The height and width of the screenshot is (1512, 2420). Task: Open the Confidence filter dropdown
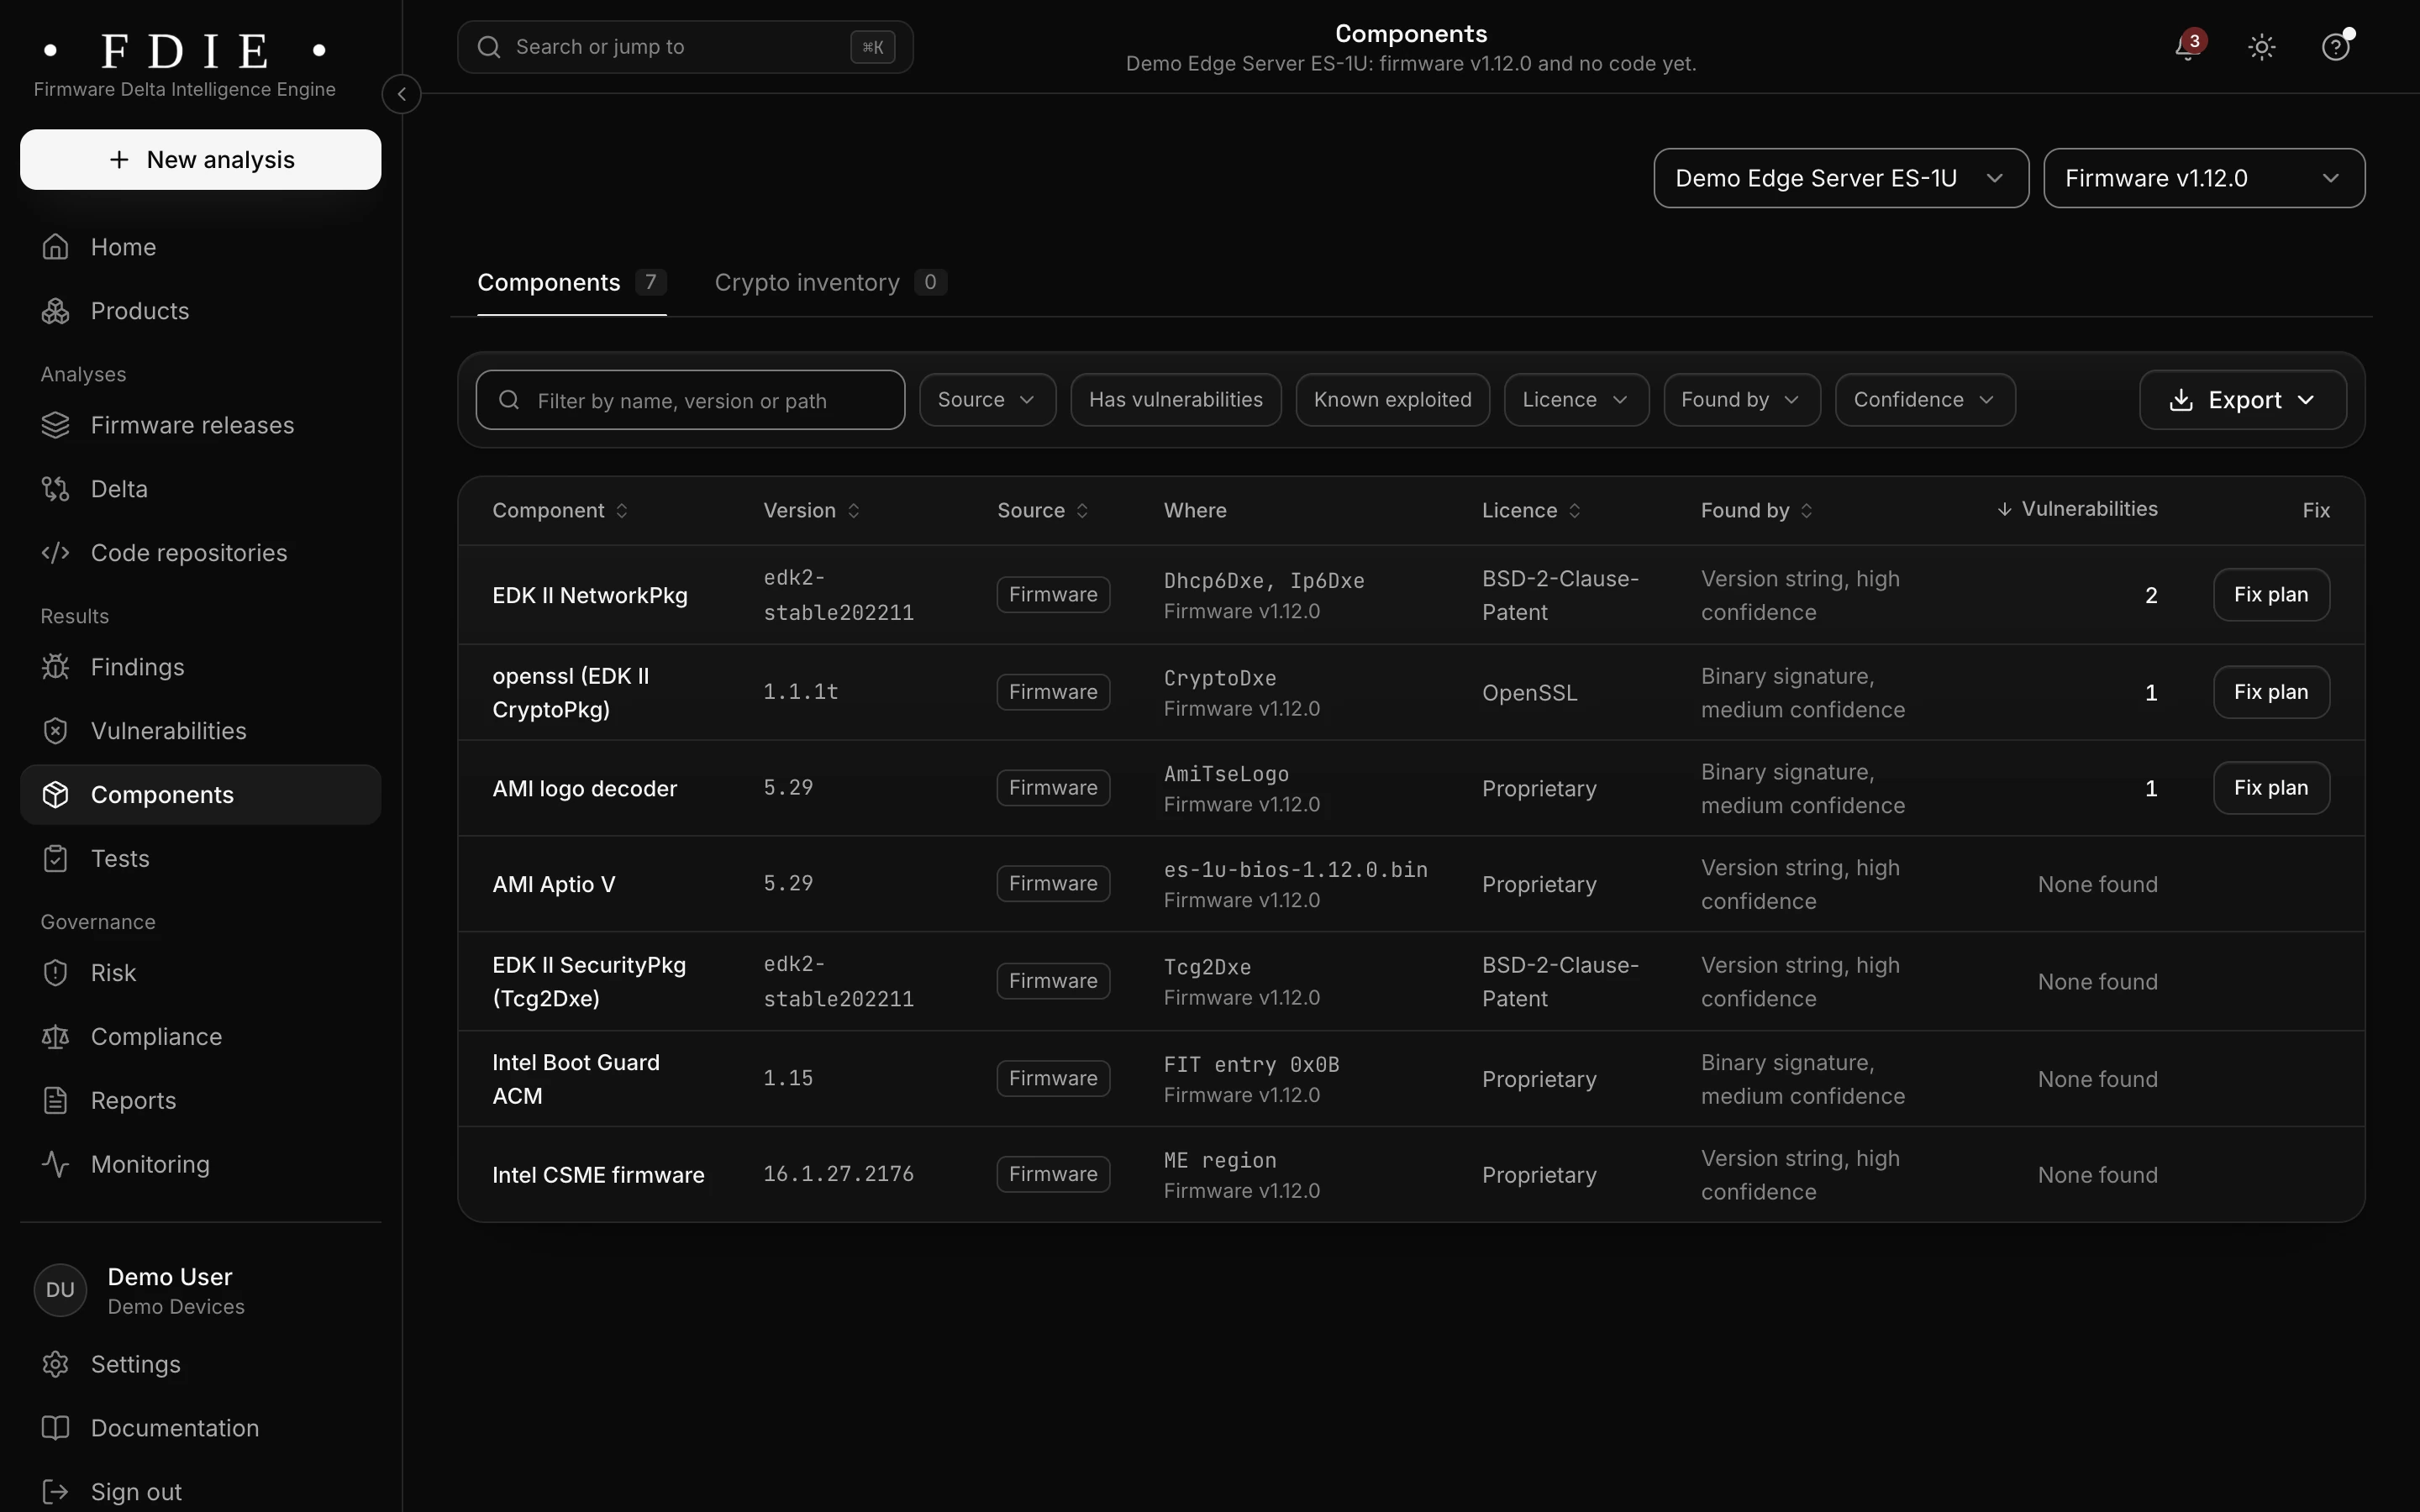click(1925, 400)
